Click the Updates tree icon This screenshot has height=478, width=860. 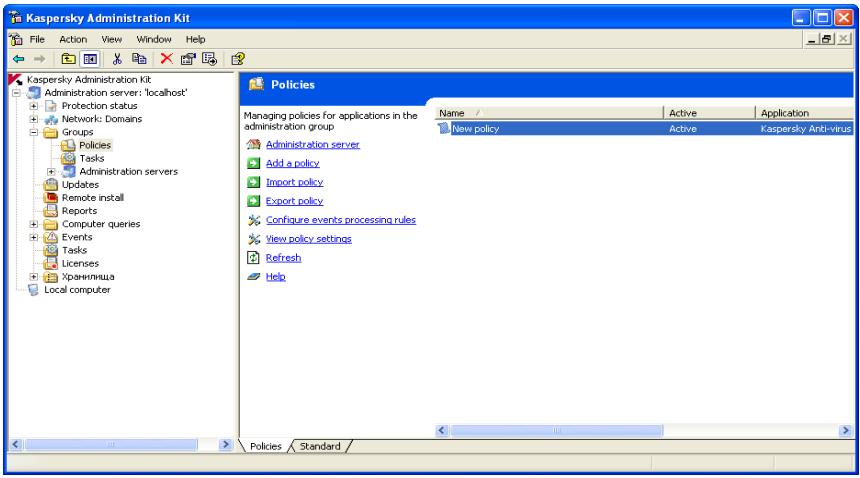point(51,184)
